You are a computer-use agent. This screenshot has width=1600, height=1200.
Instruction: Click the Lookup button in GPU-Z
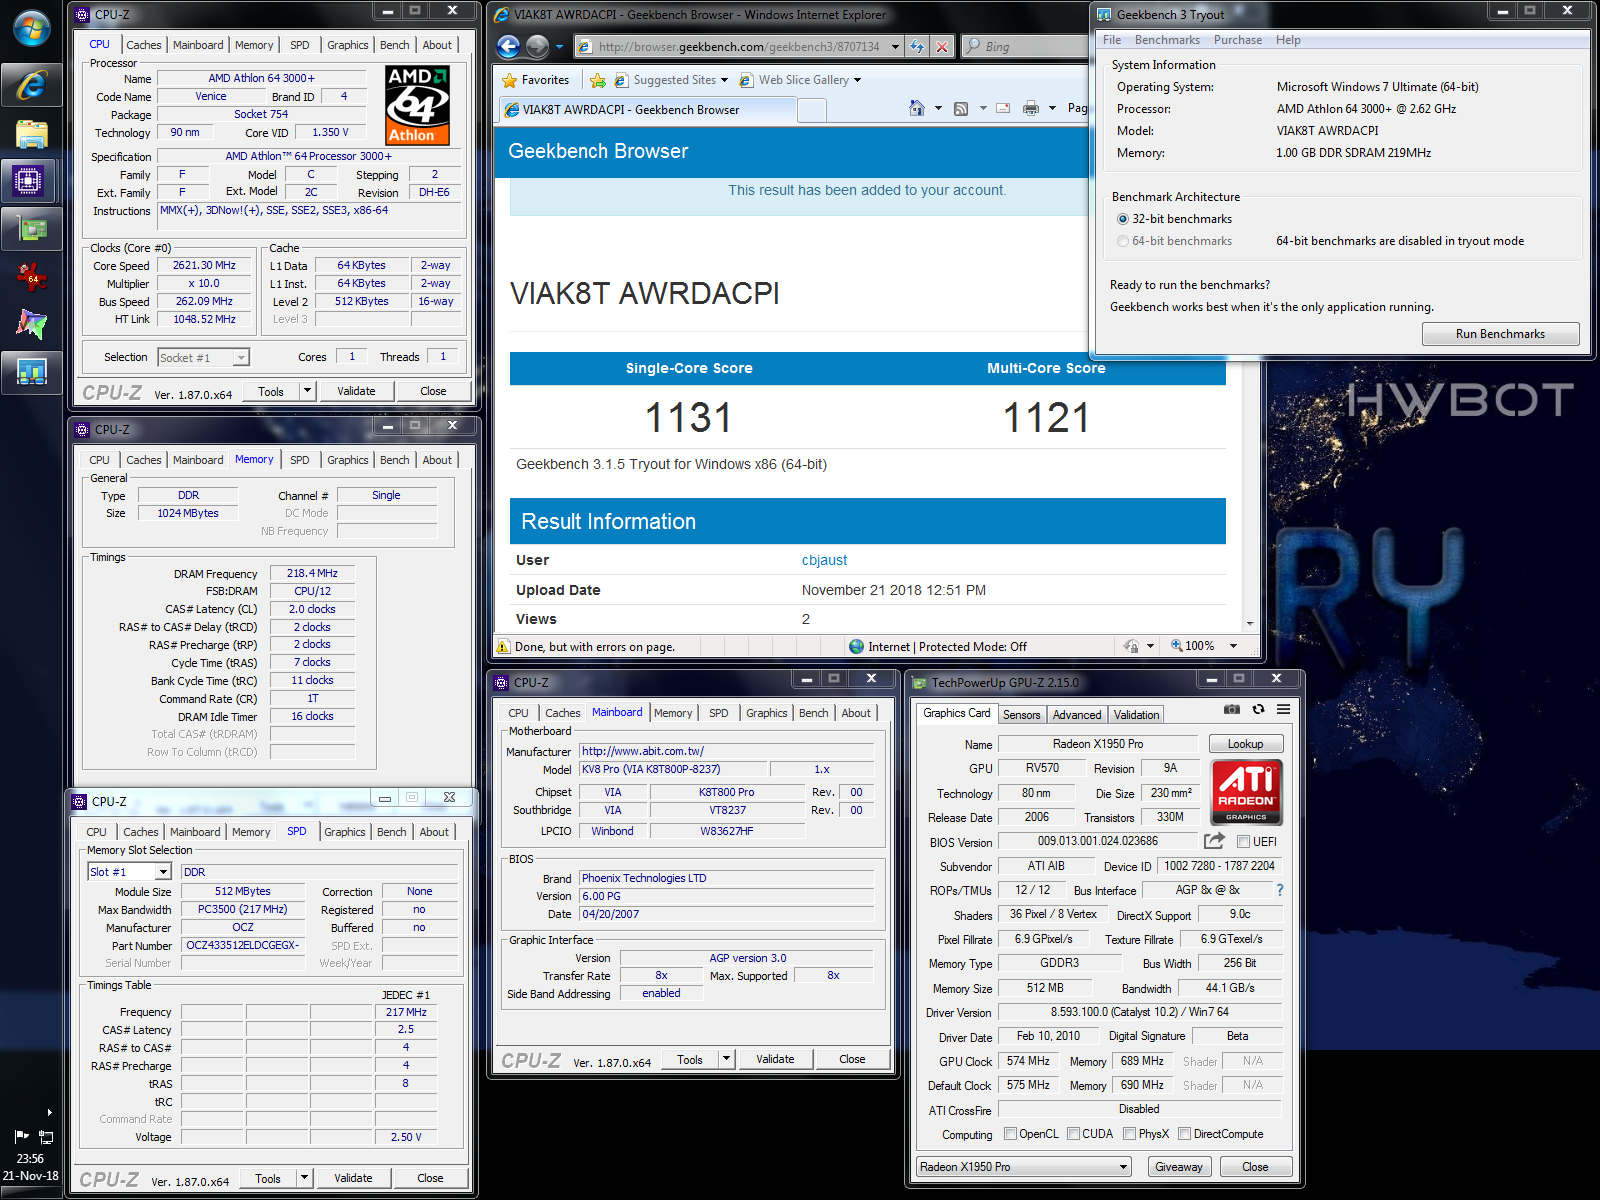(1245, 744)
